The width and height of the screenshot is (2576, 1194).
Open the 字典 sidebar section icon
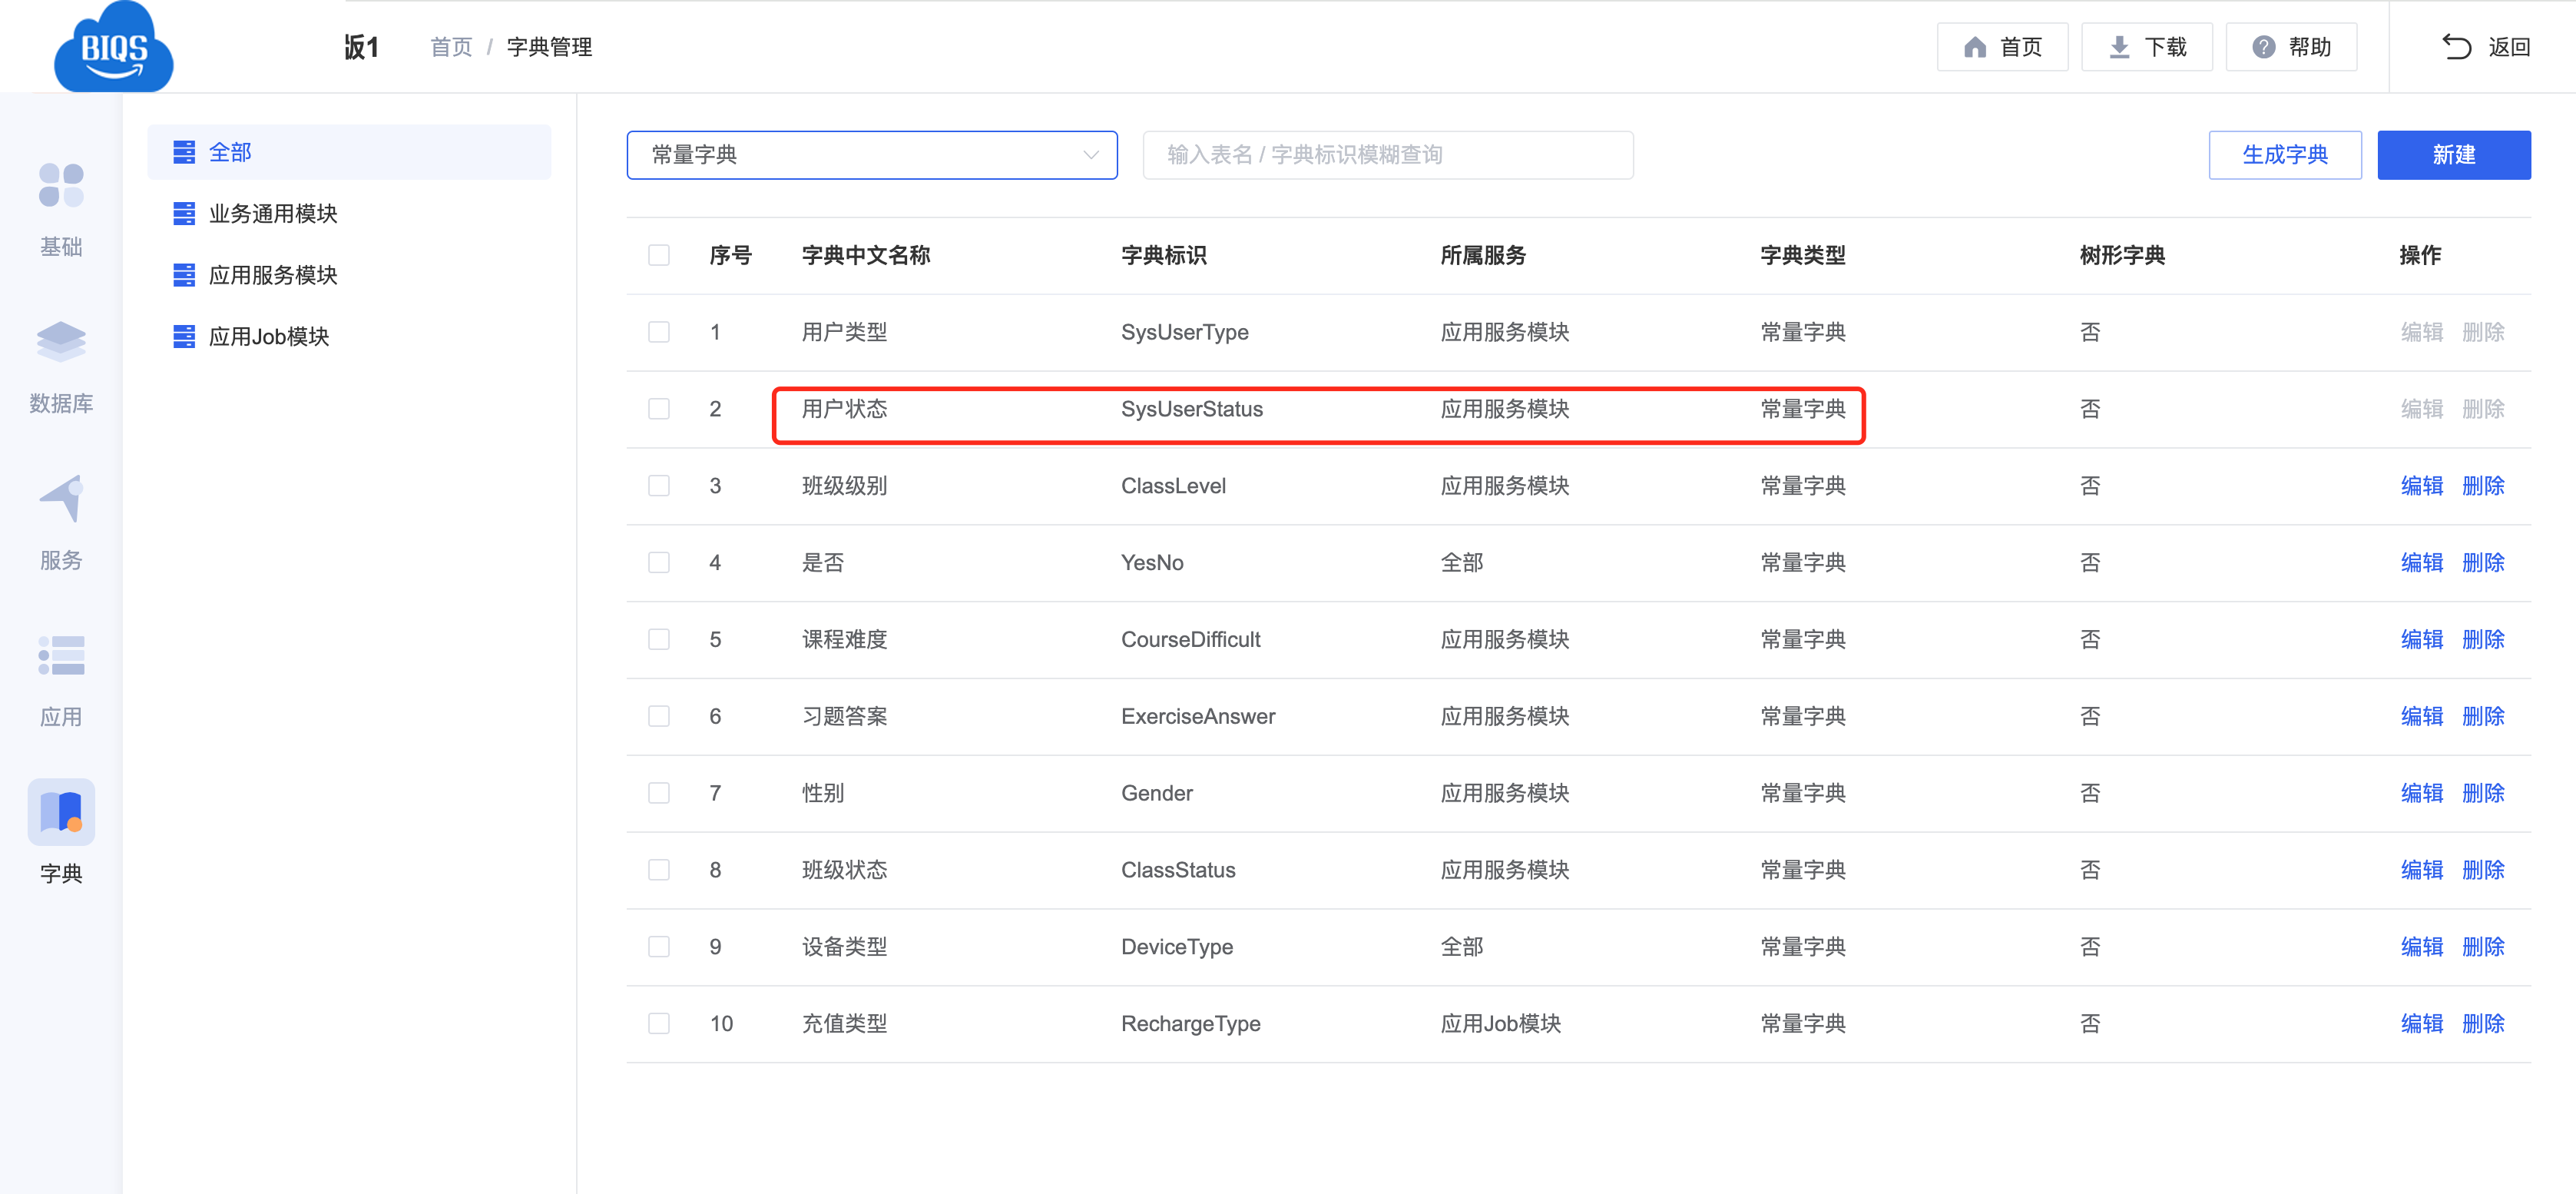(x=61, y=812)
